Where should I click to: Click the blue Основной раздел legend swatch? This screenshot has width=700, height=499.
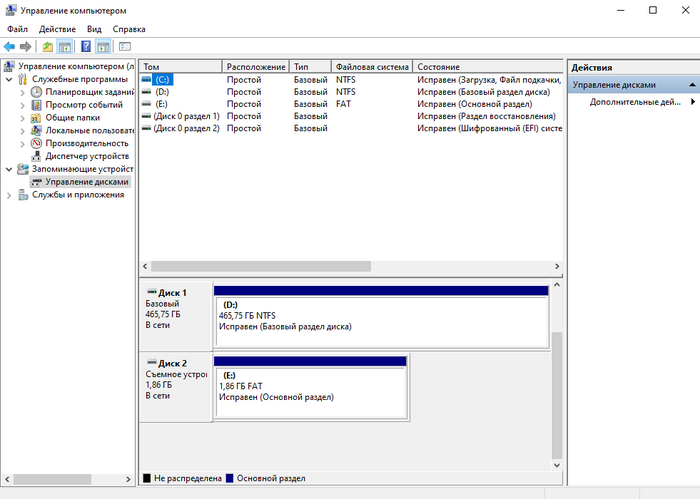231,478
